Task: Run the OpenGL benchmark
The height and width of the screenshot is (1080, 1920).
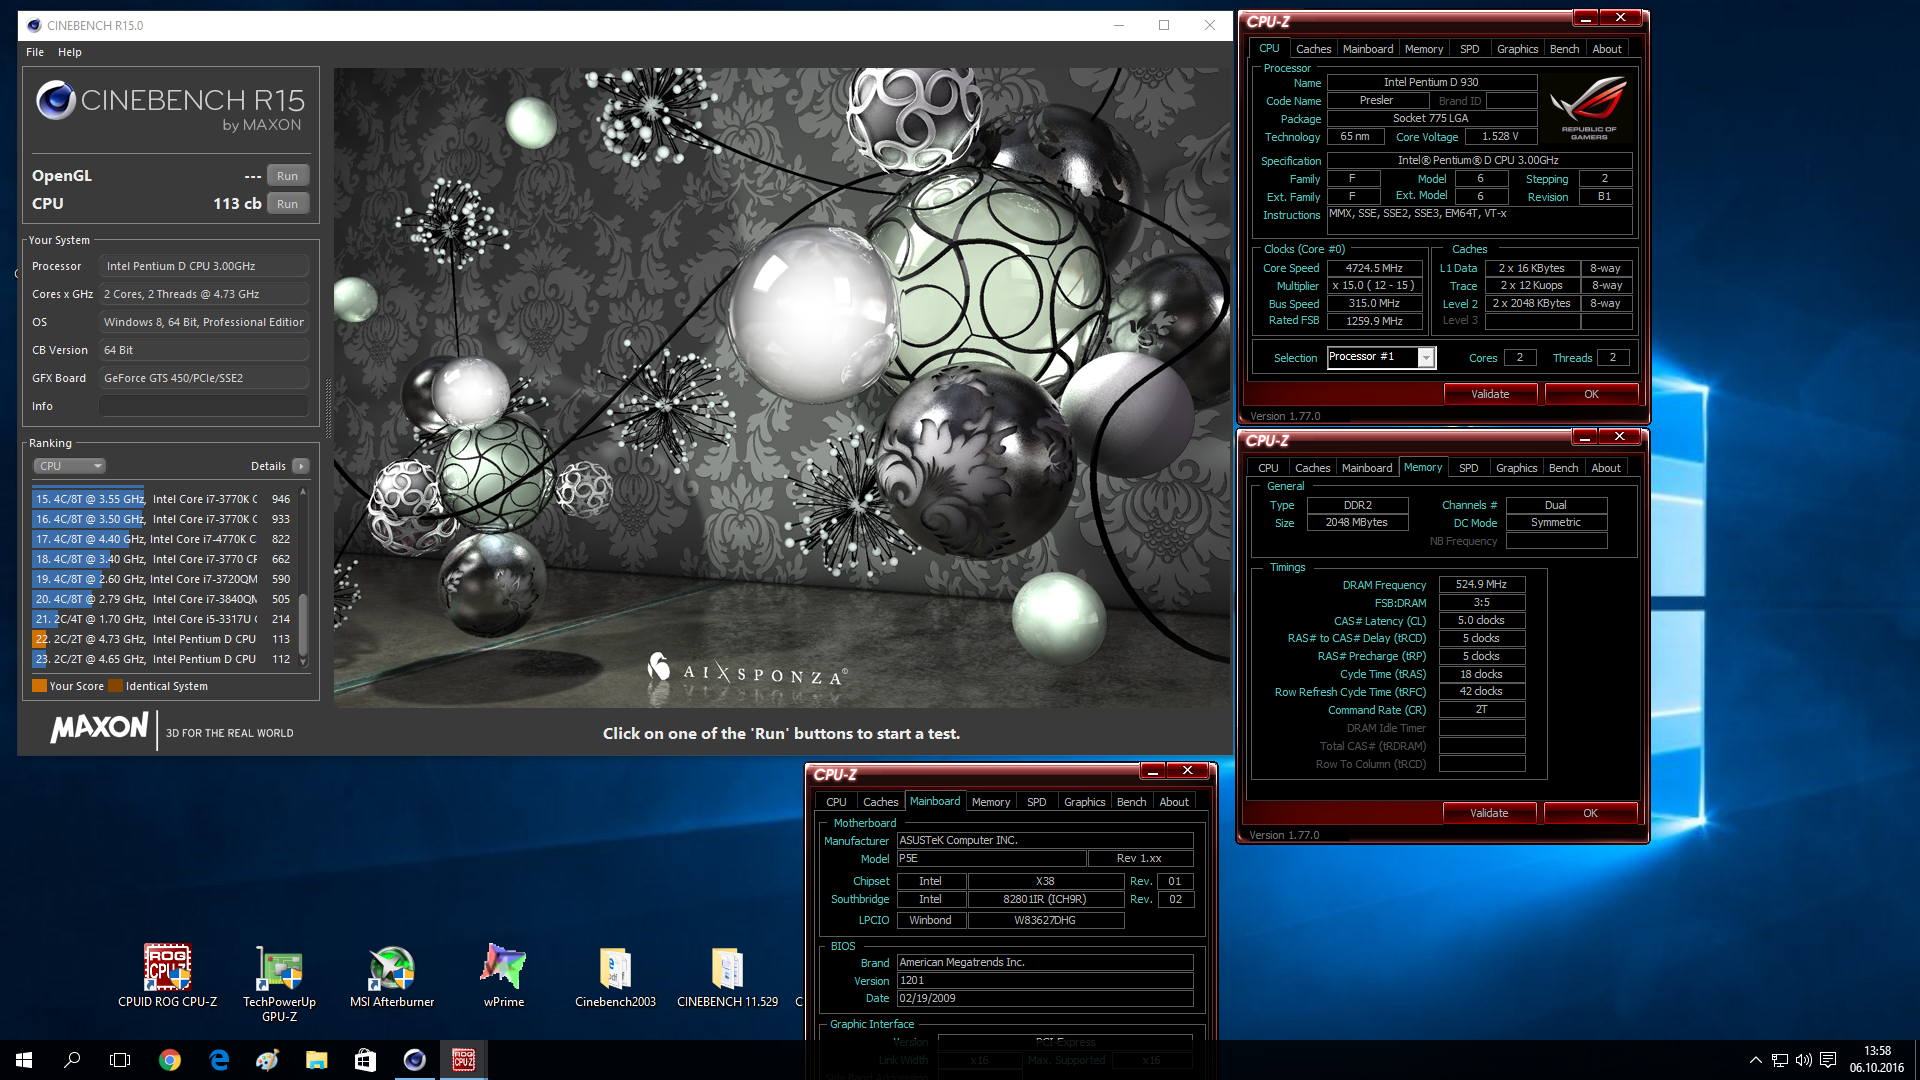Action: click(287, 176)
